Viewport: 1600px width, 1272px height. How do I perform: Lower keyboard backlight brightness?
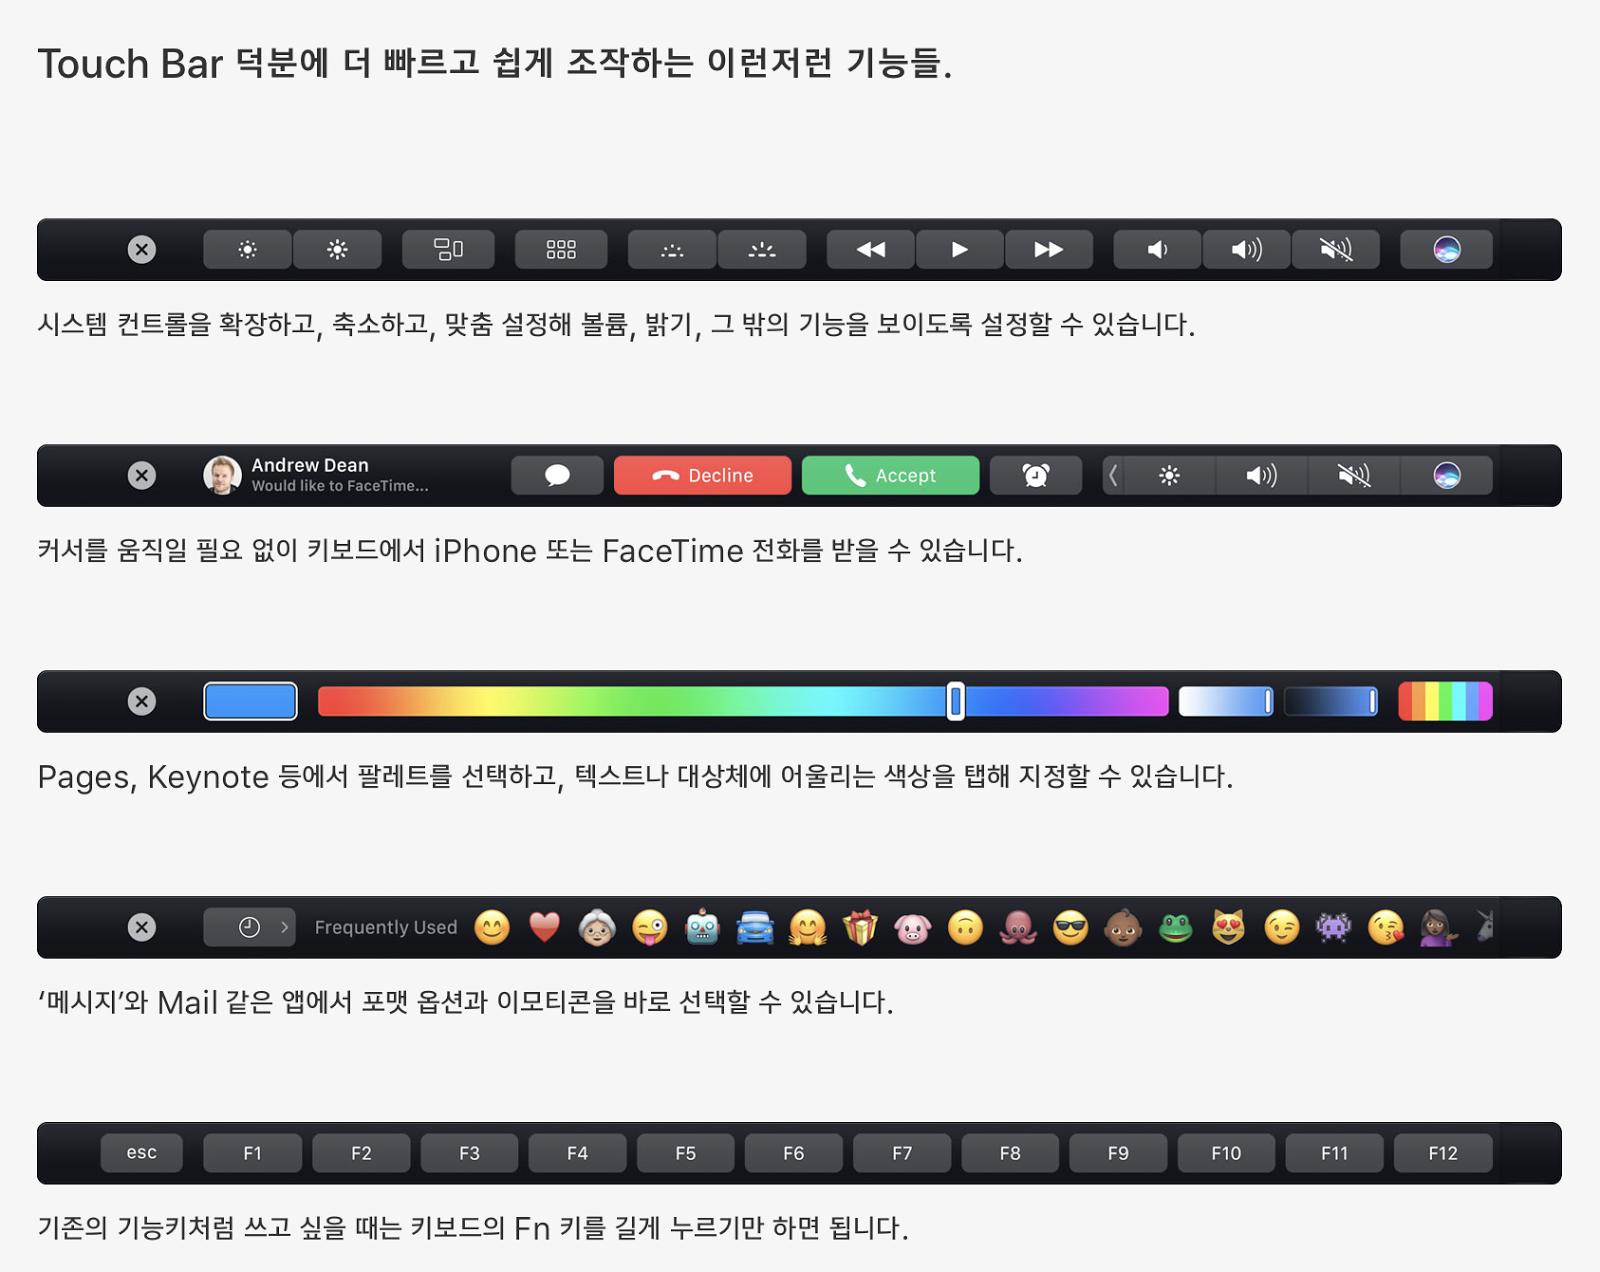click(672, 250)
